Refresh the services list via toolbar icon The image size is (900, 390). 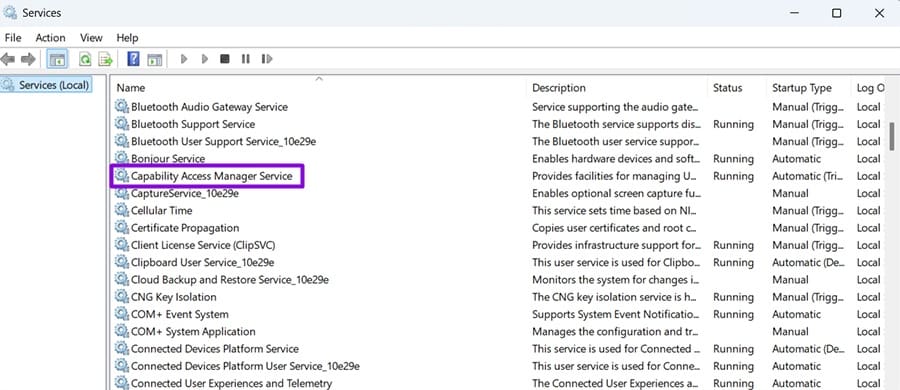tap(85, 59)
